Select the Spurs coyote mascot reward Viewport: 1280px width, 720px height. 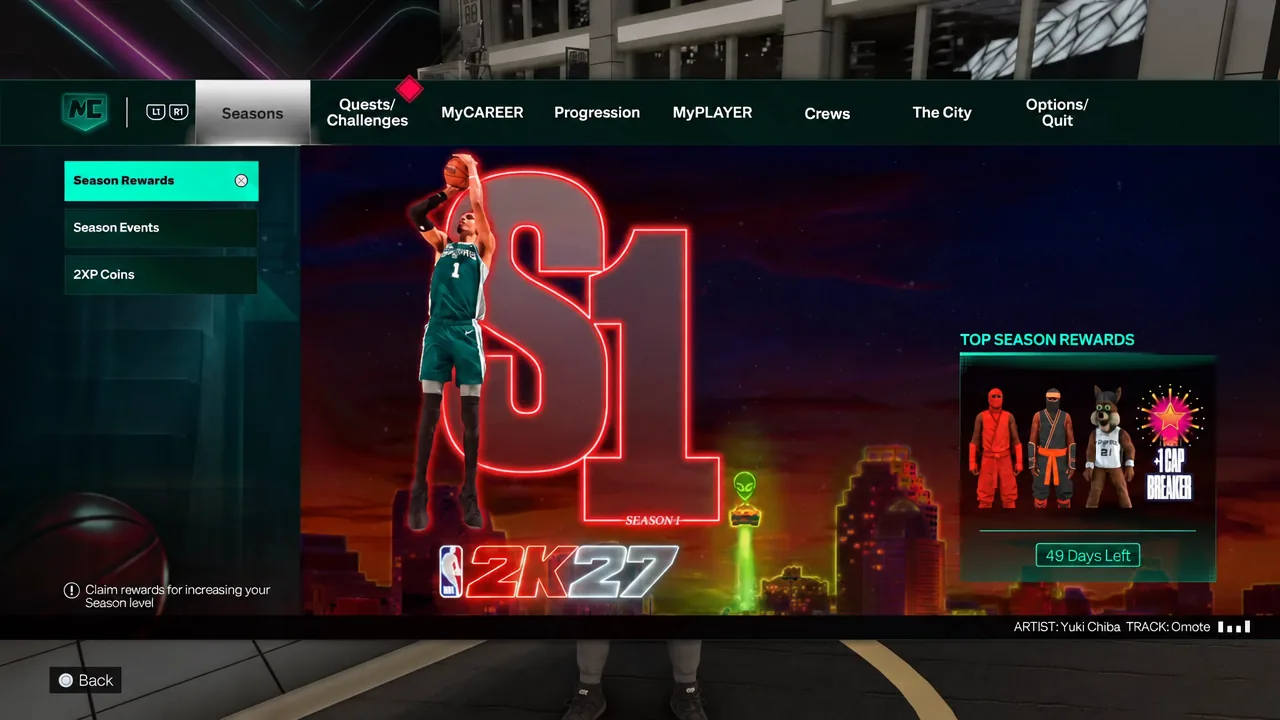[1108, 446]
